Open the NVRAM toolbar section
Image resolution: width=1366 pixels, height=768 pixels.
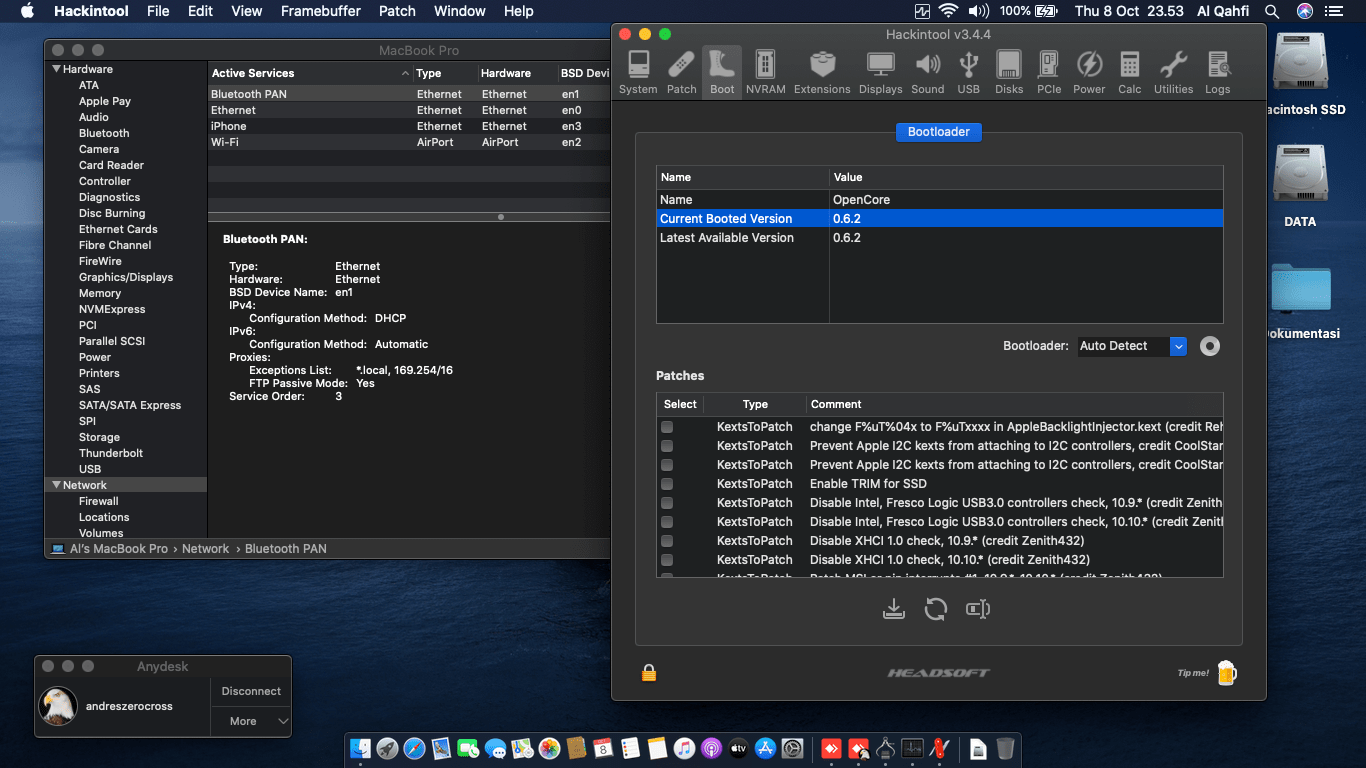(765, 71)
